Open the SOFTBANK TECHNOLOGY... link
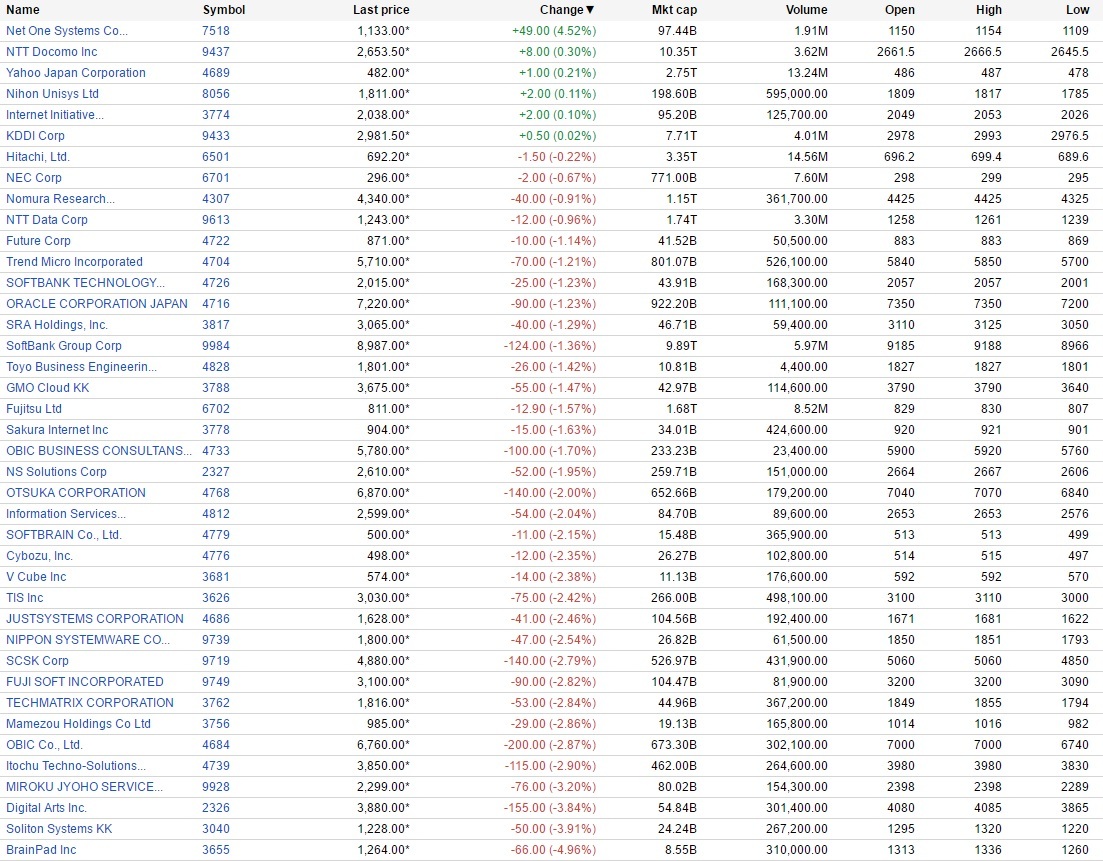 coord(85,283)
